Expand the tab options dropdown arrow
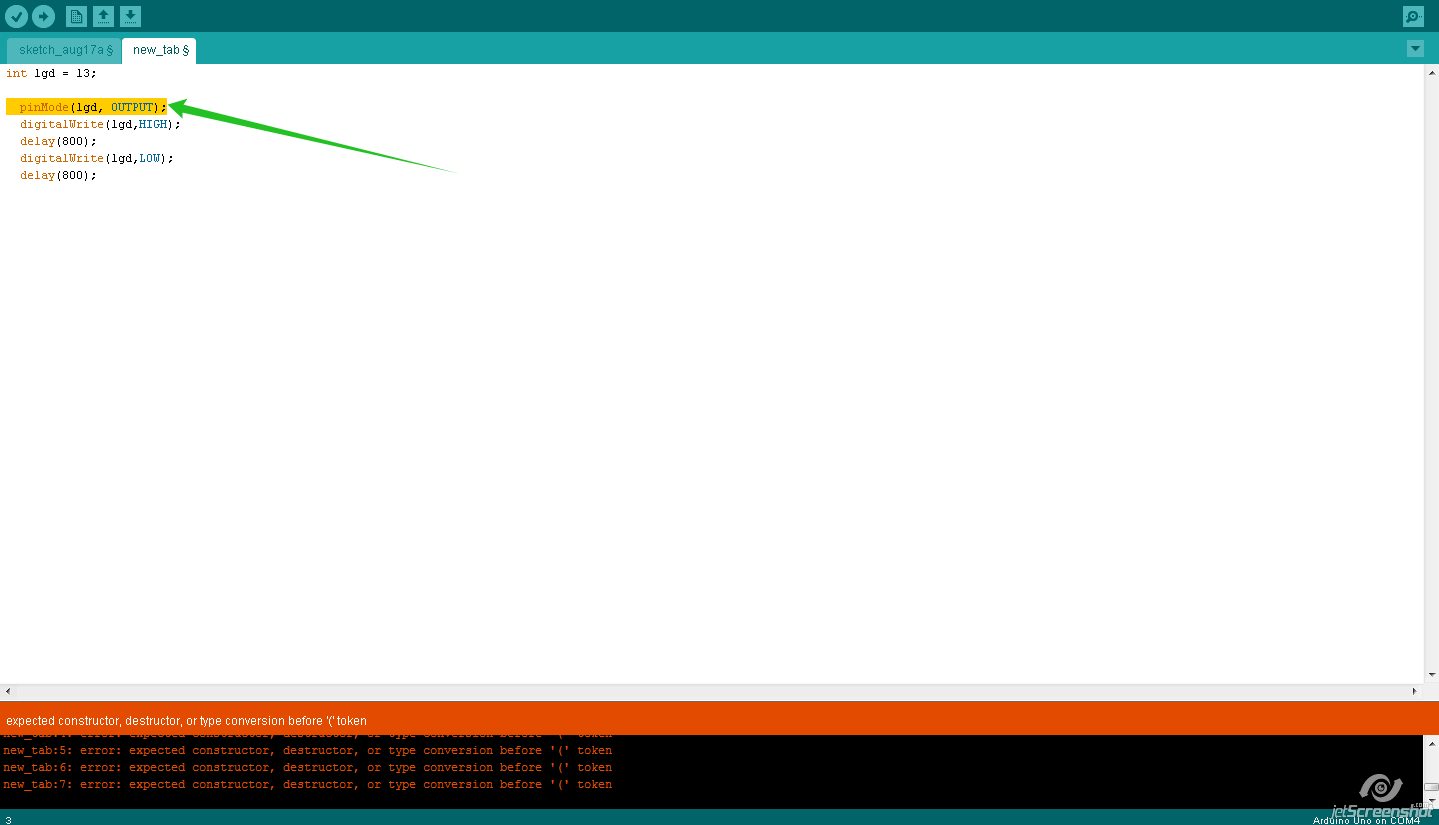The width and height of the screenshot is (1439, 825). 1414,49
